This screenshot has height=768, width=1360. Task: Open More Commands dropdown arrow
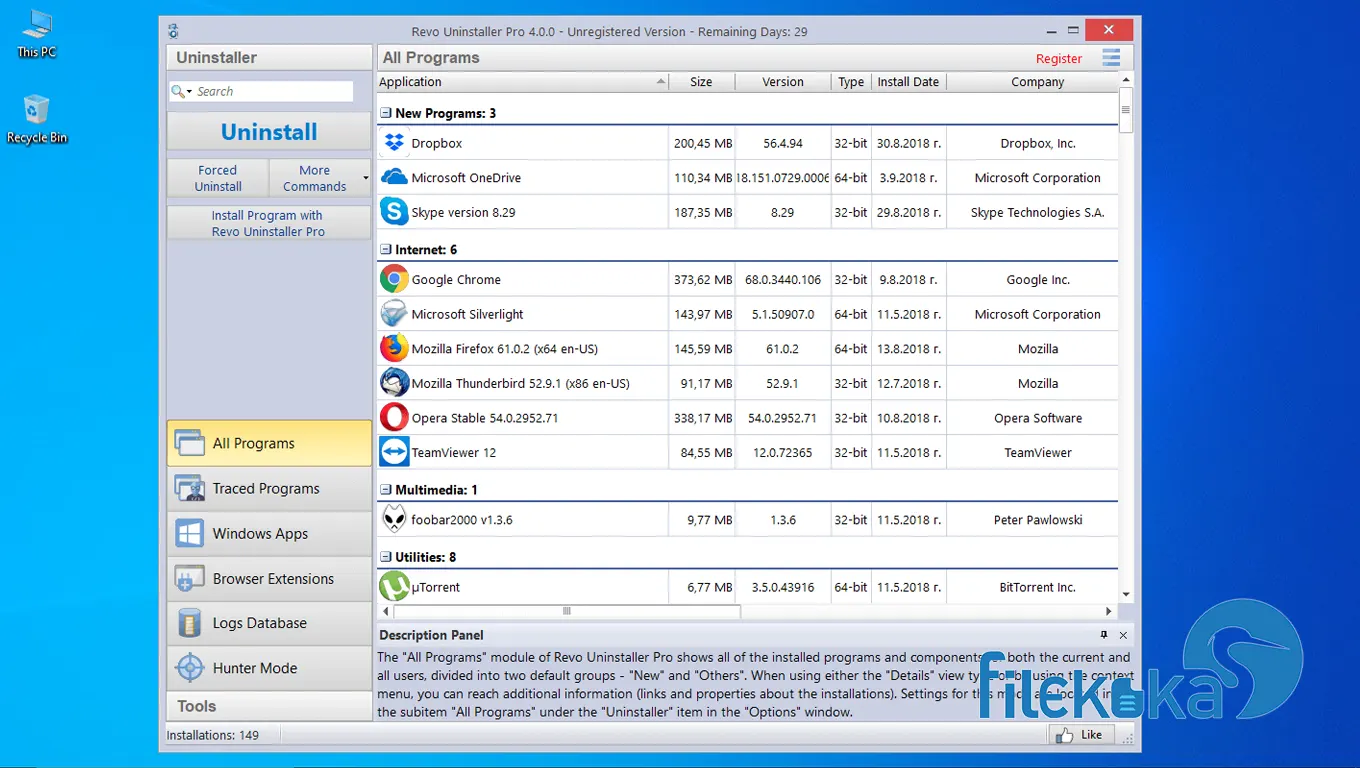point(365,178)
